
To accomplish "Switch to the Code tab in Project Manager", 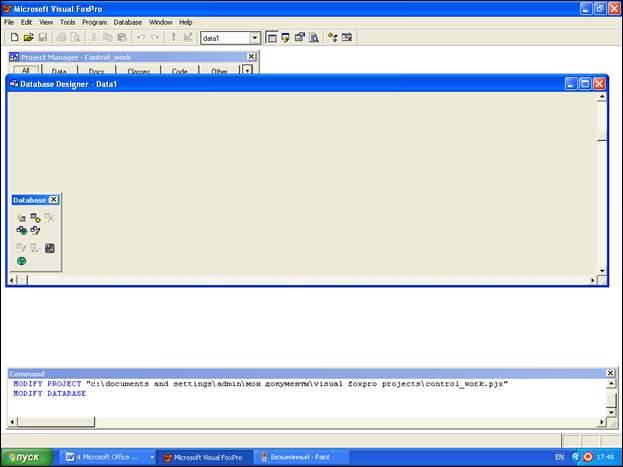I will pyautogui.click(x=180, y=71).
